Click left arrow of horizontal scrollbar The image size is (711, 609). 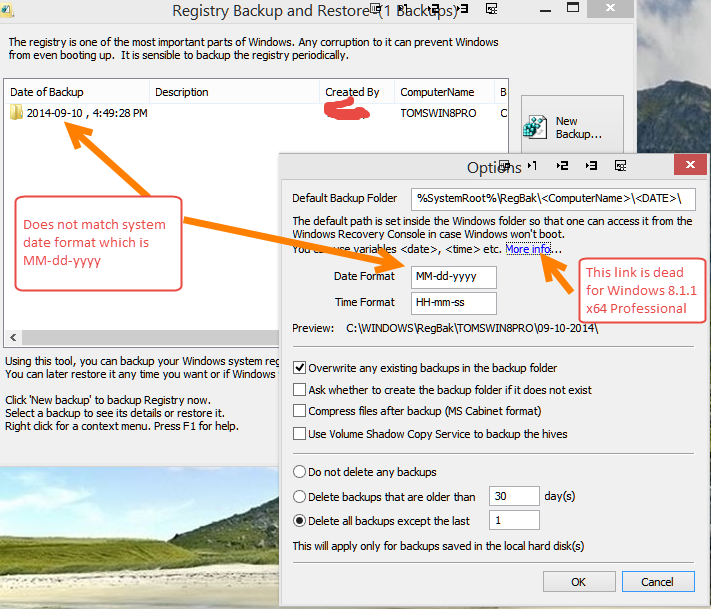tap(11, 337)
